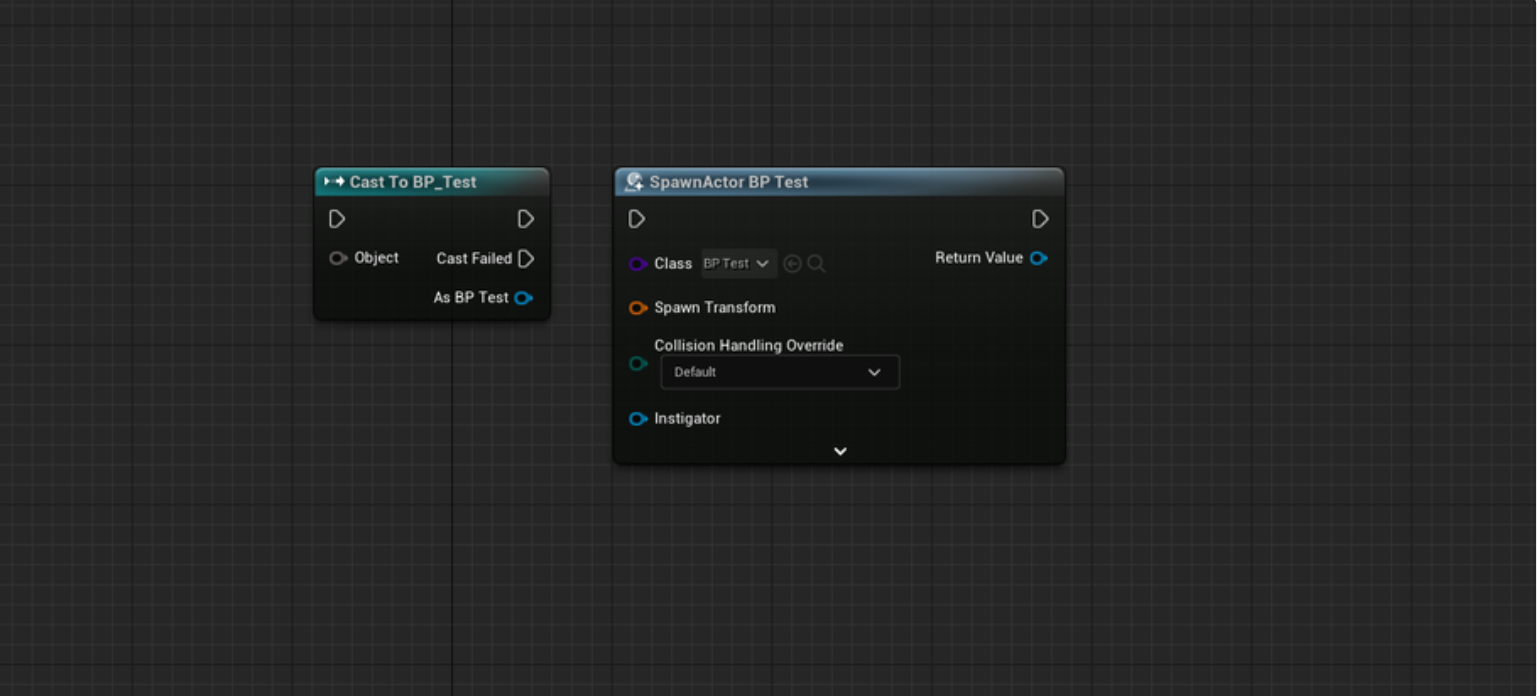Click the Collision Handling Override pin

pos(637,364)
